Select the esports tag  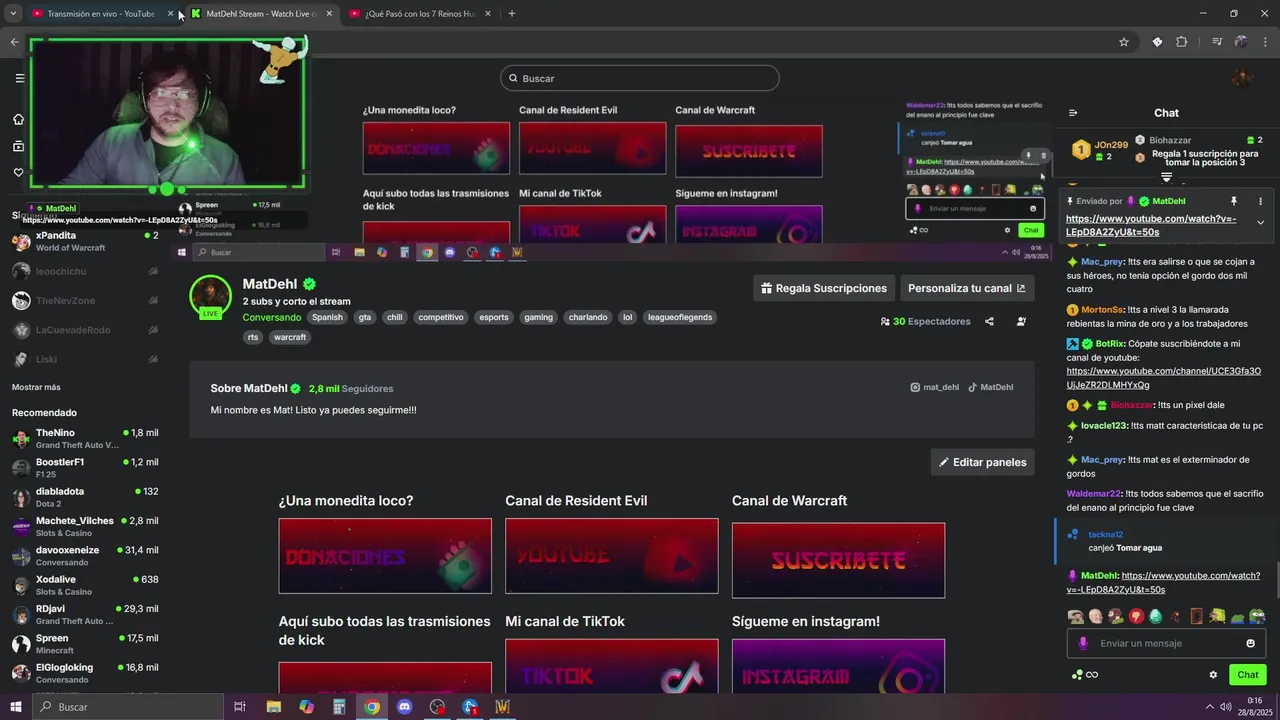coord(494,317)
